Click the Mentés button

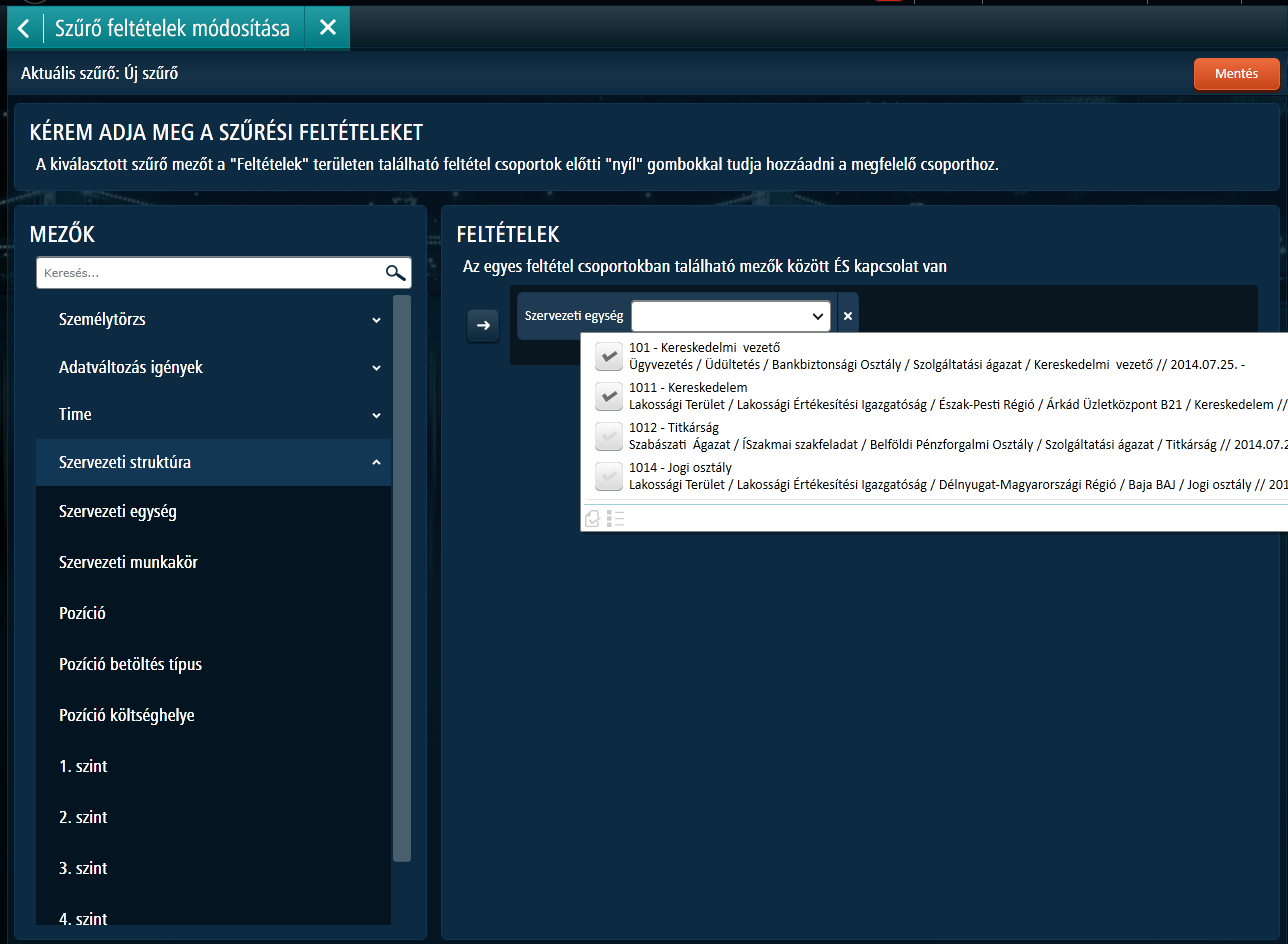coord(1236,74)
